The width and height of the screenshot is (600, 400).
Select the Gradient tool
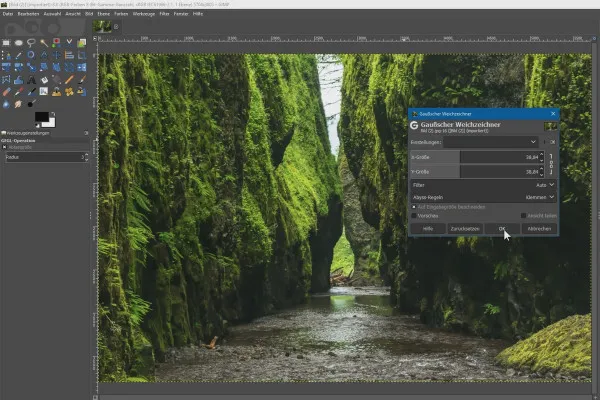coord(56,80)
